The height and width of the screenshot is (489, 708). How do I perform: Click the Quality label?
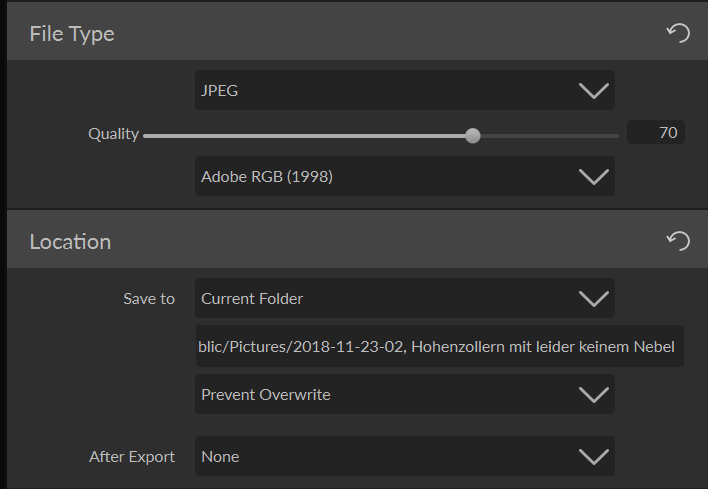[113, 134]
